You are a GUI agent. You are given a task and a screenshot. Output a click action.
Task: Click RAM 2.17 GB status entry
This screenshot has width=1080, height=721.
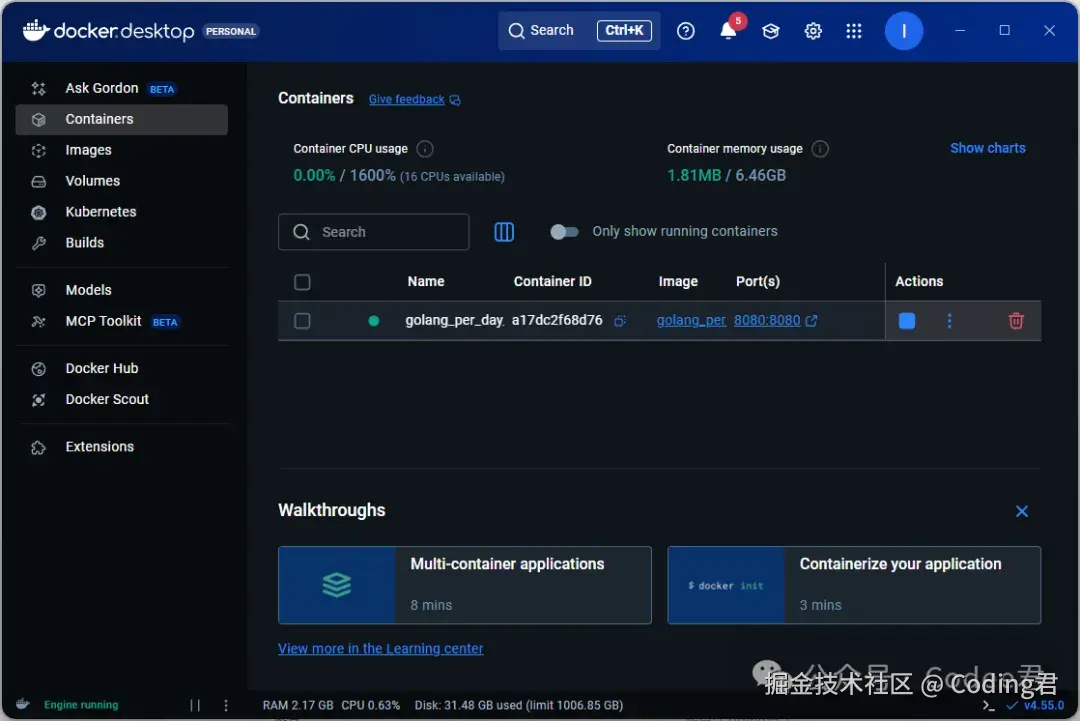[x=298, y=705]
